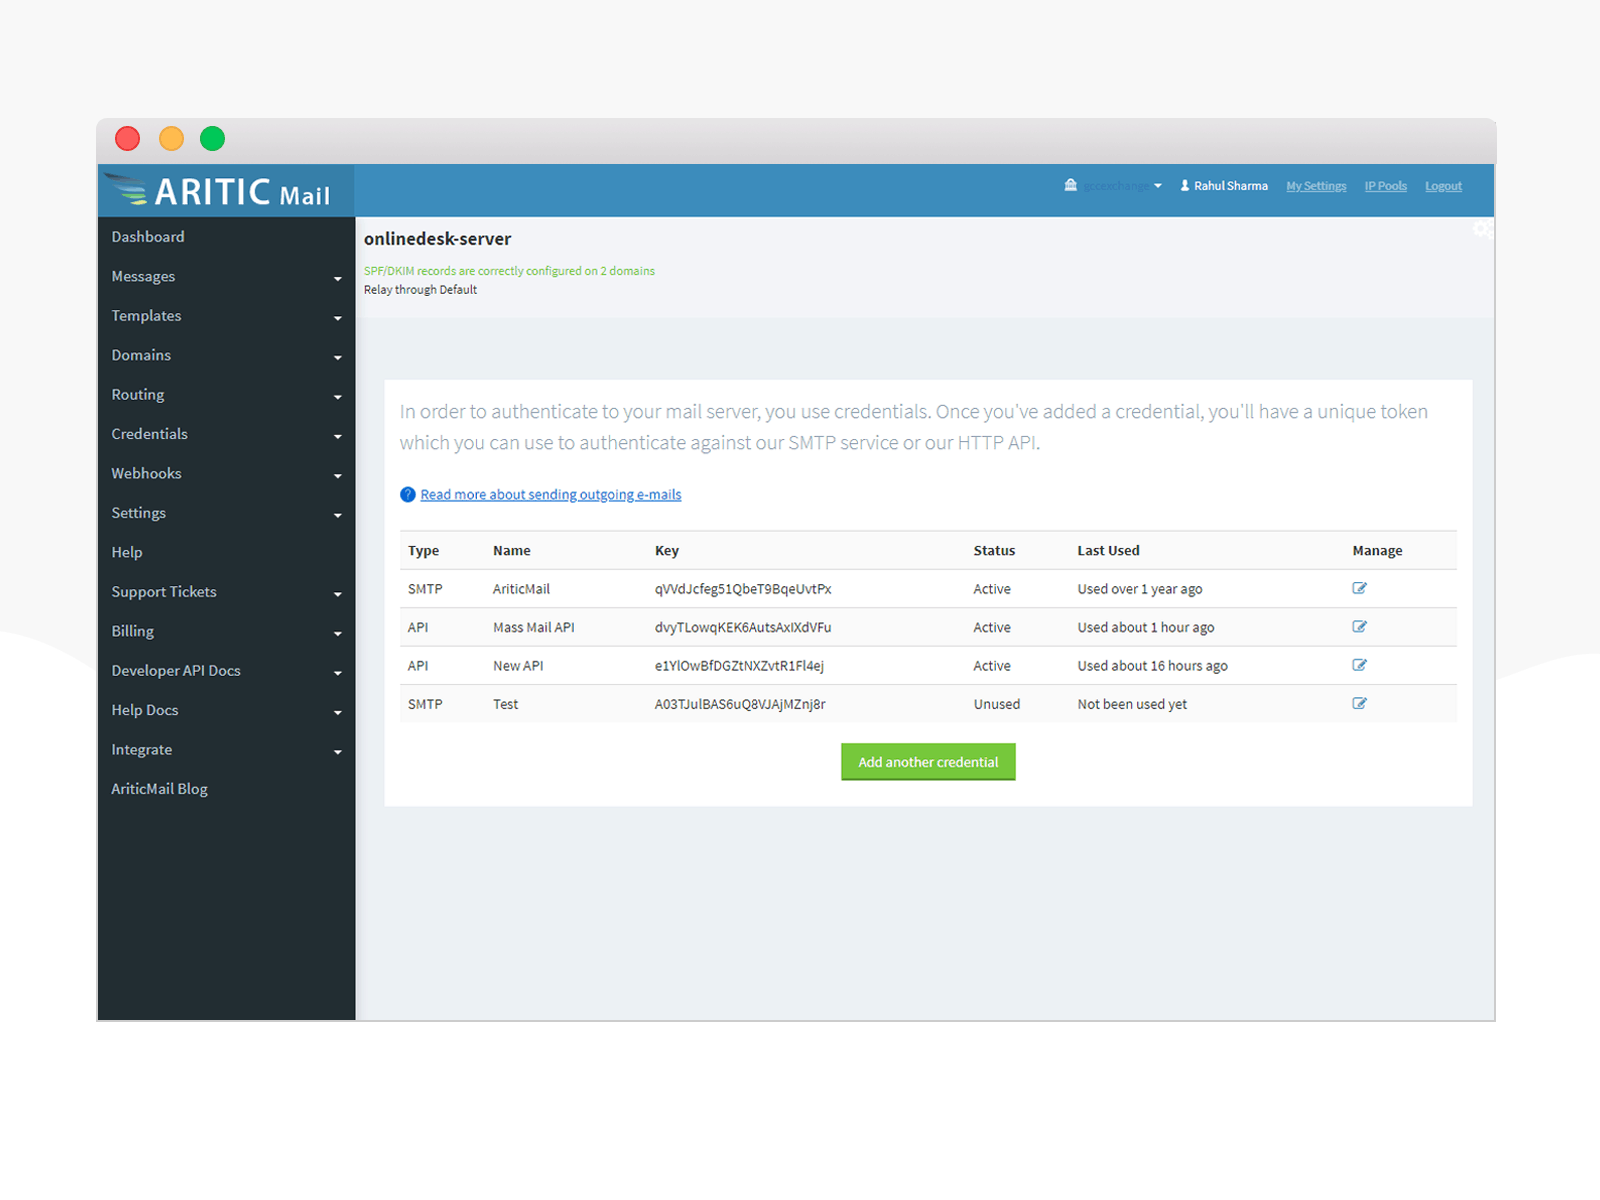
Task: Click 'Used about 16 hours ago' cell
Action: coord(1152,666)
